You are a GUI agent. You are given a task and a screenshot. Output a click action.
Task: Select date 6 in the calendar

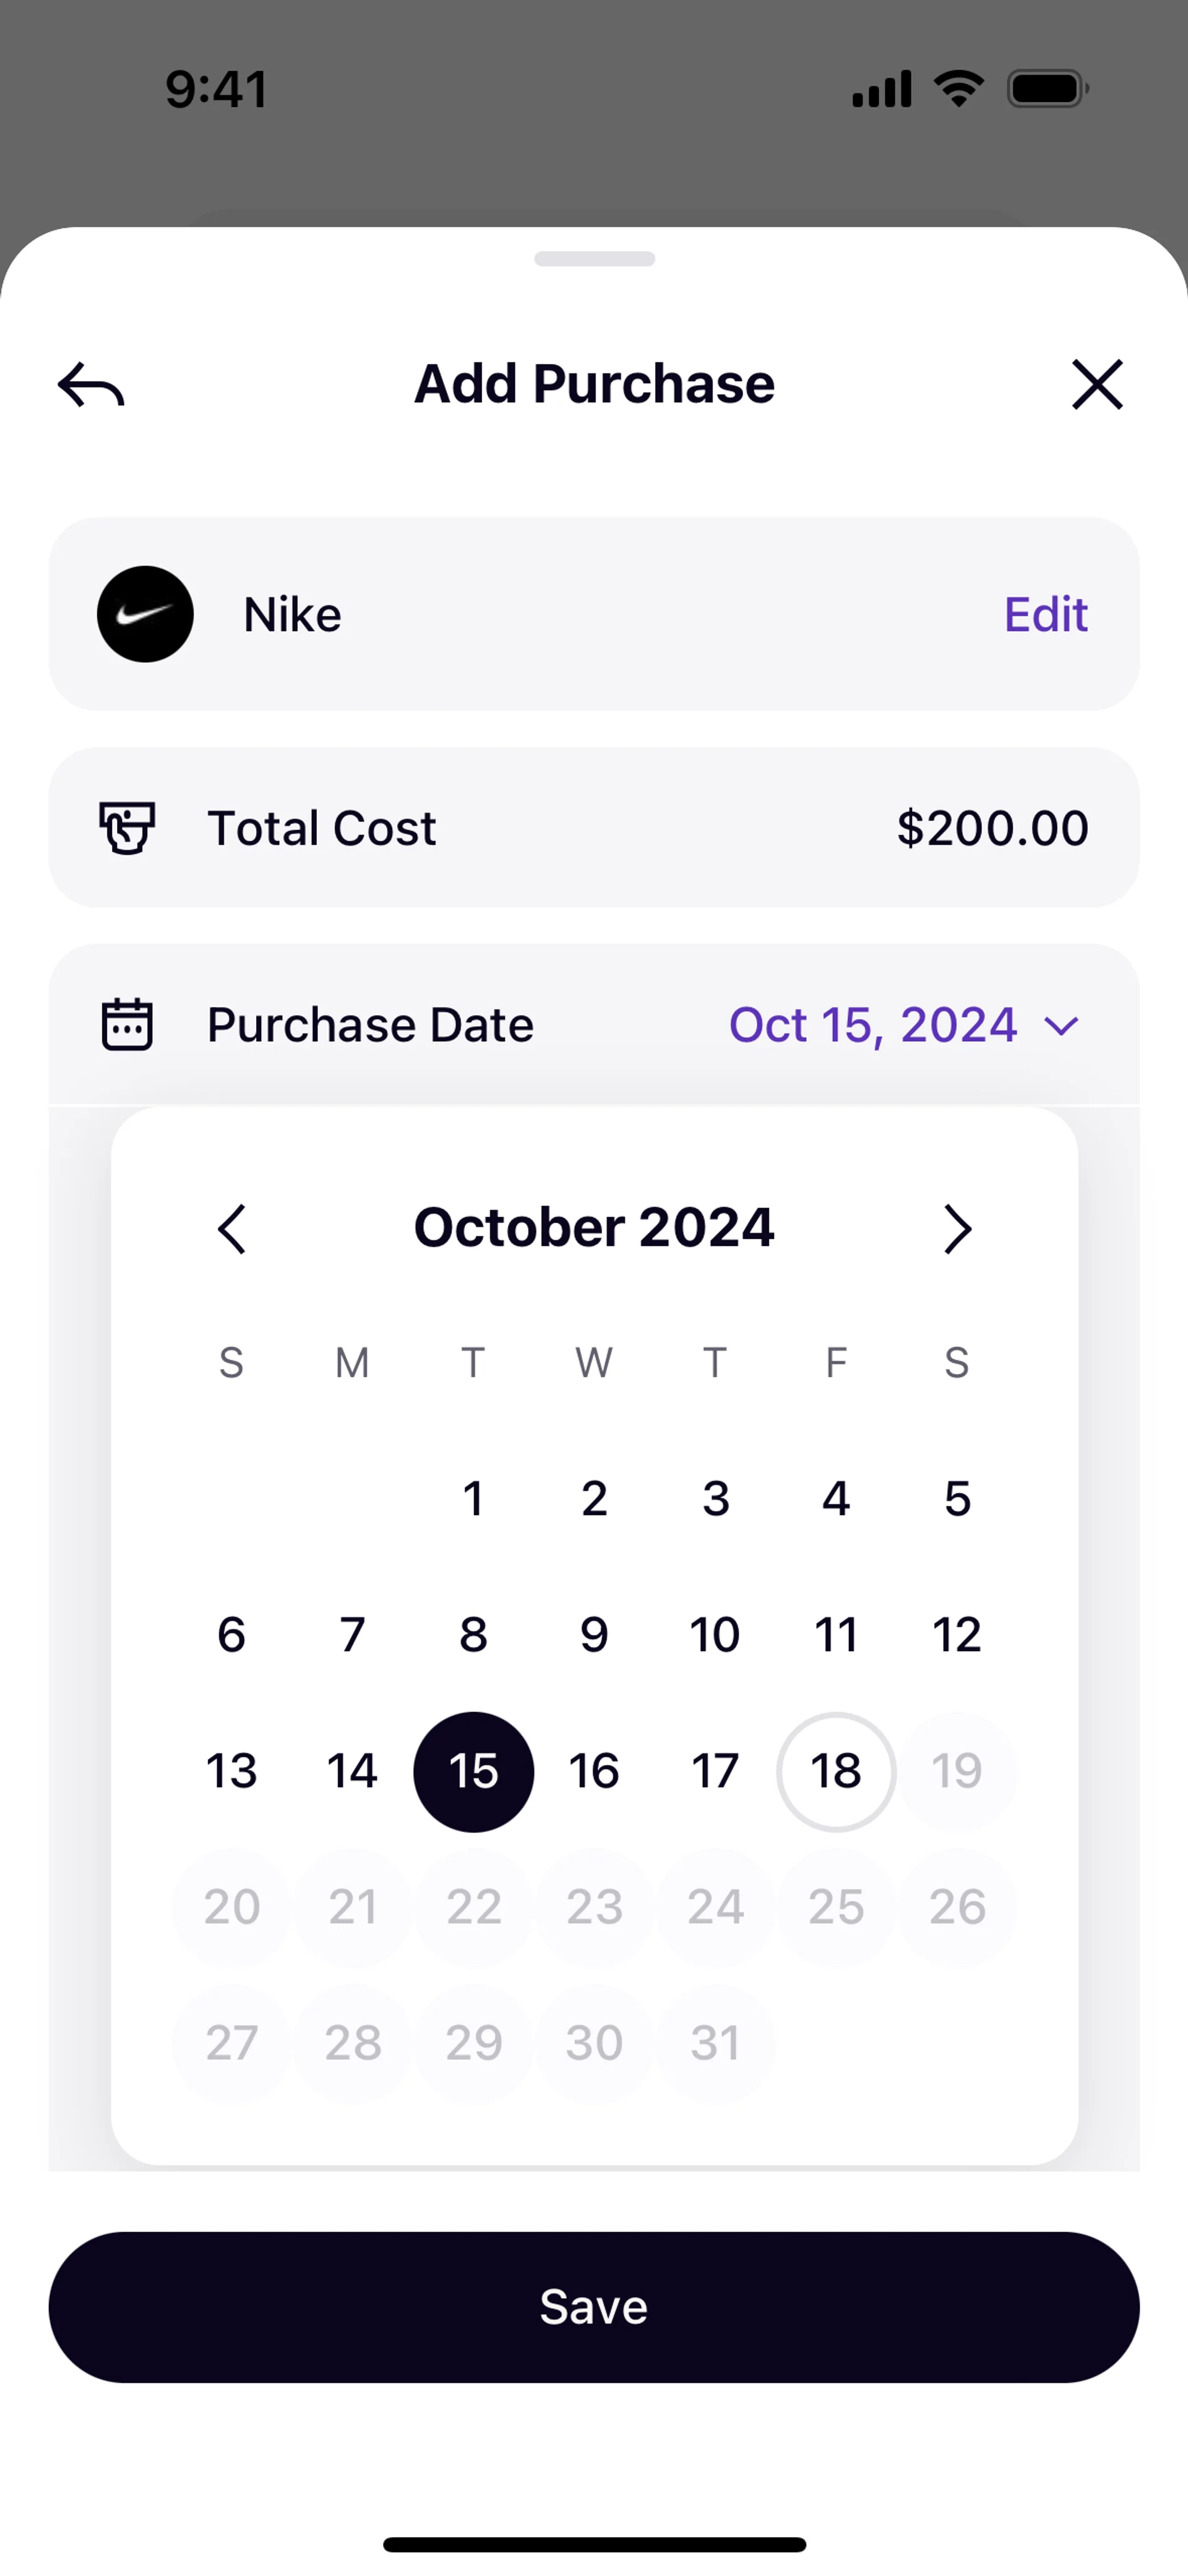click(x=231, y=1635)
